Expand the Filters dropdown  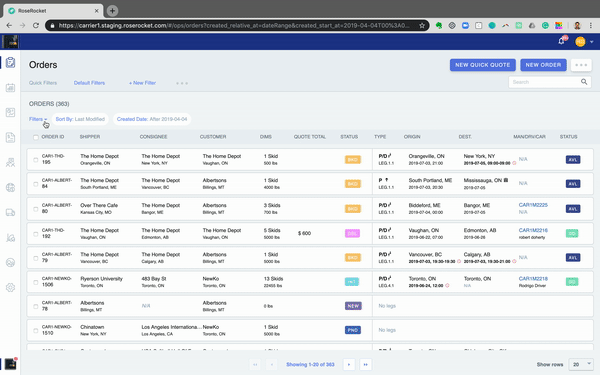pos(38,119)
